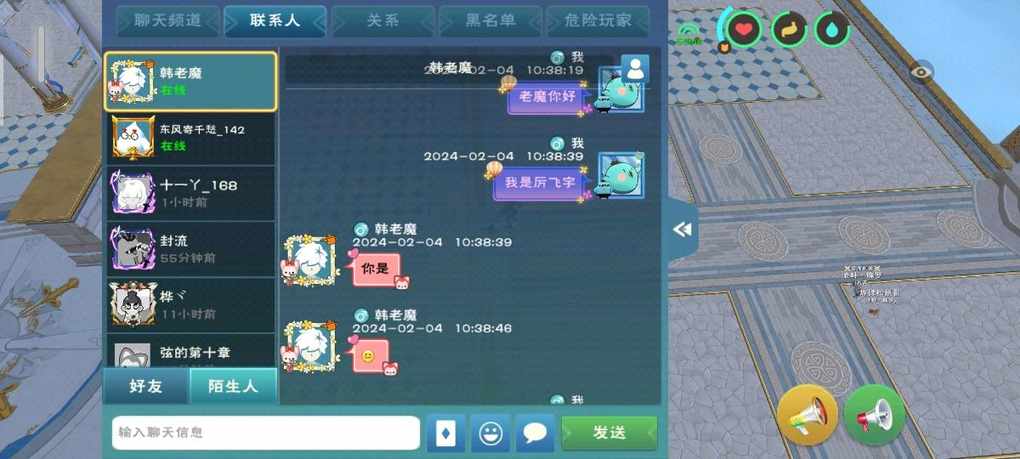Image resolution: width=1020 pixels, height=459 pixels.
Task: Select contact 东风寄千愁_142
Action: tap(191, 137)
